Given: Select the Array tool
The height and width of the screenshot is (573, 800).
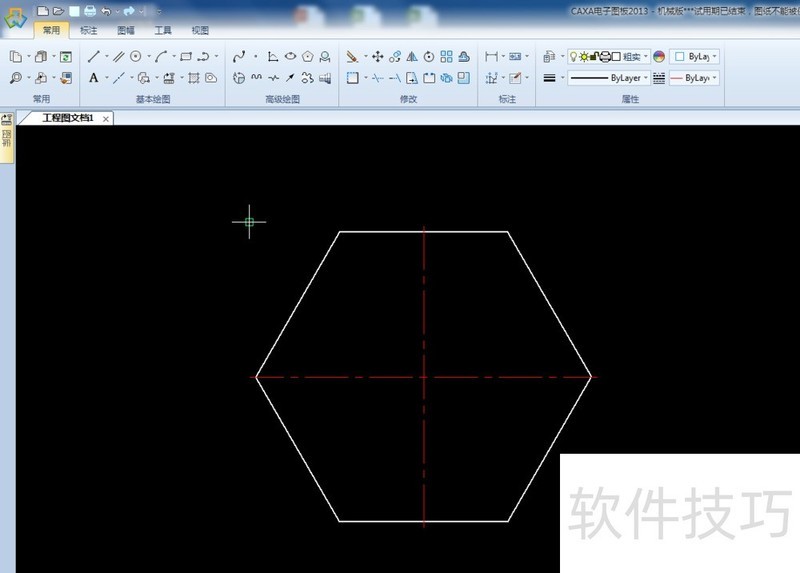Looking at the screenshot, I should click(446, 57).
